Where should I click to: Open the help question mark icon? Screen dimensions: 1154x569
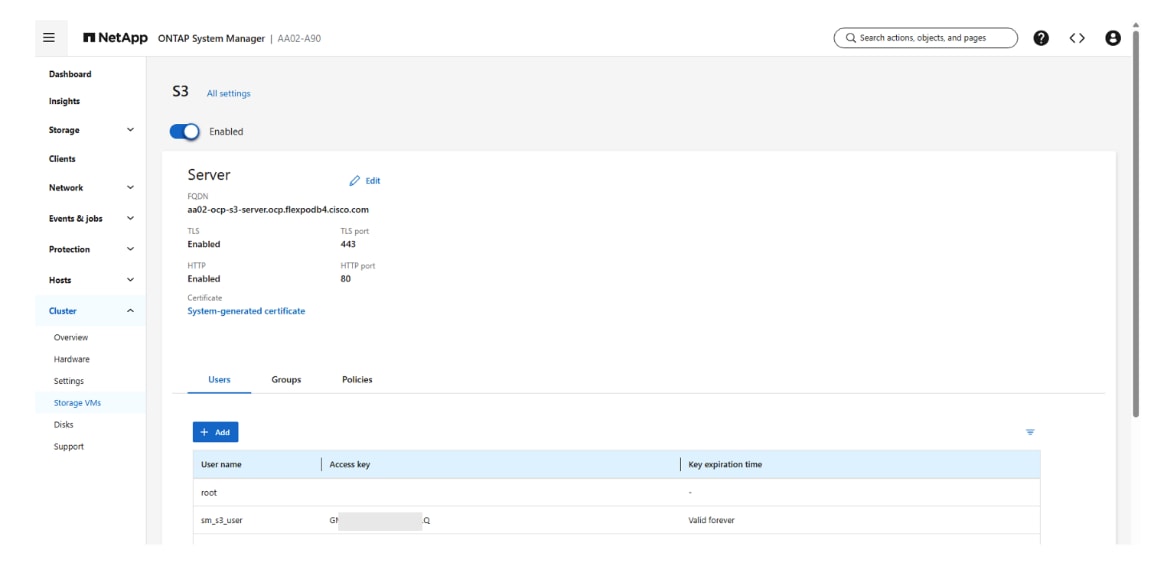(x=1041, y=38)
